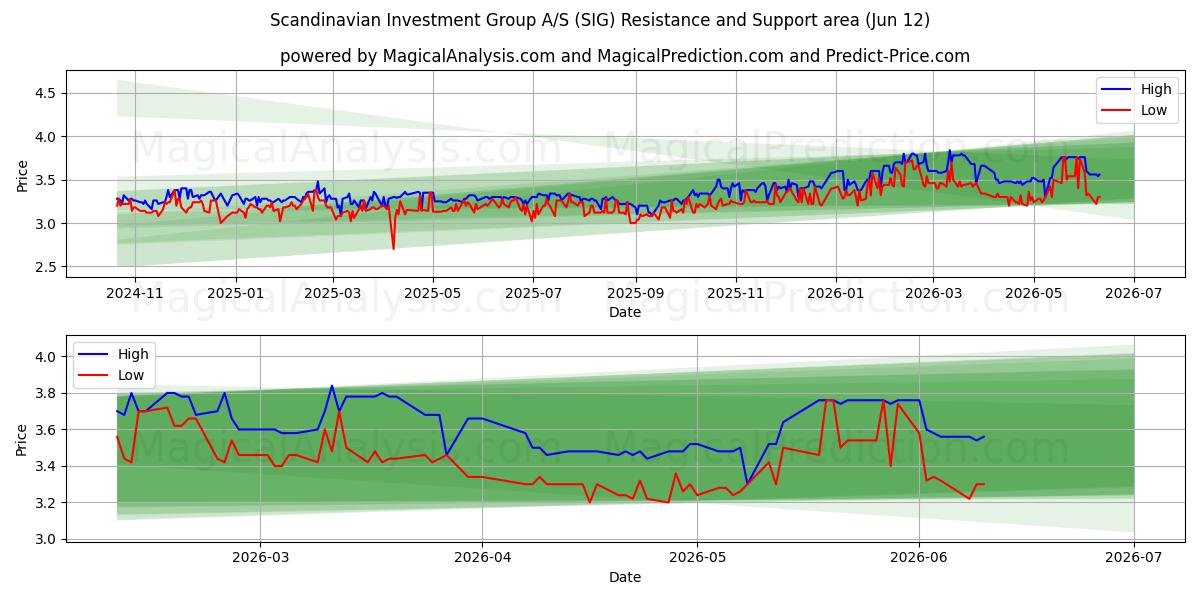
Task: Click 'Low' in the bottom chart legend
Action: pyautogui.click(x=131, y=375)
